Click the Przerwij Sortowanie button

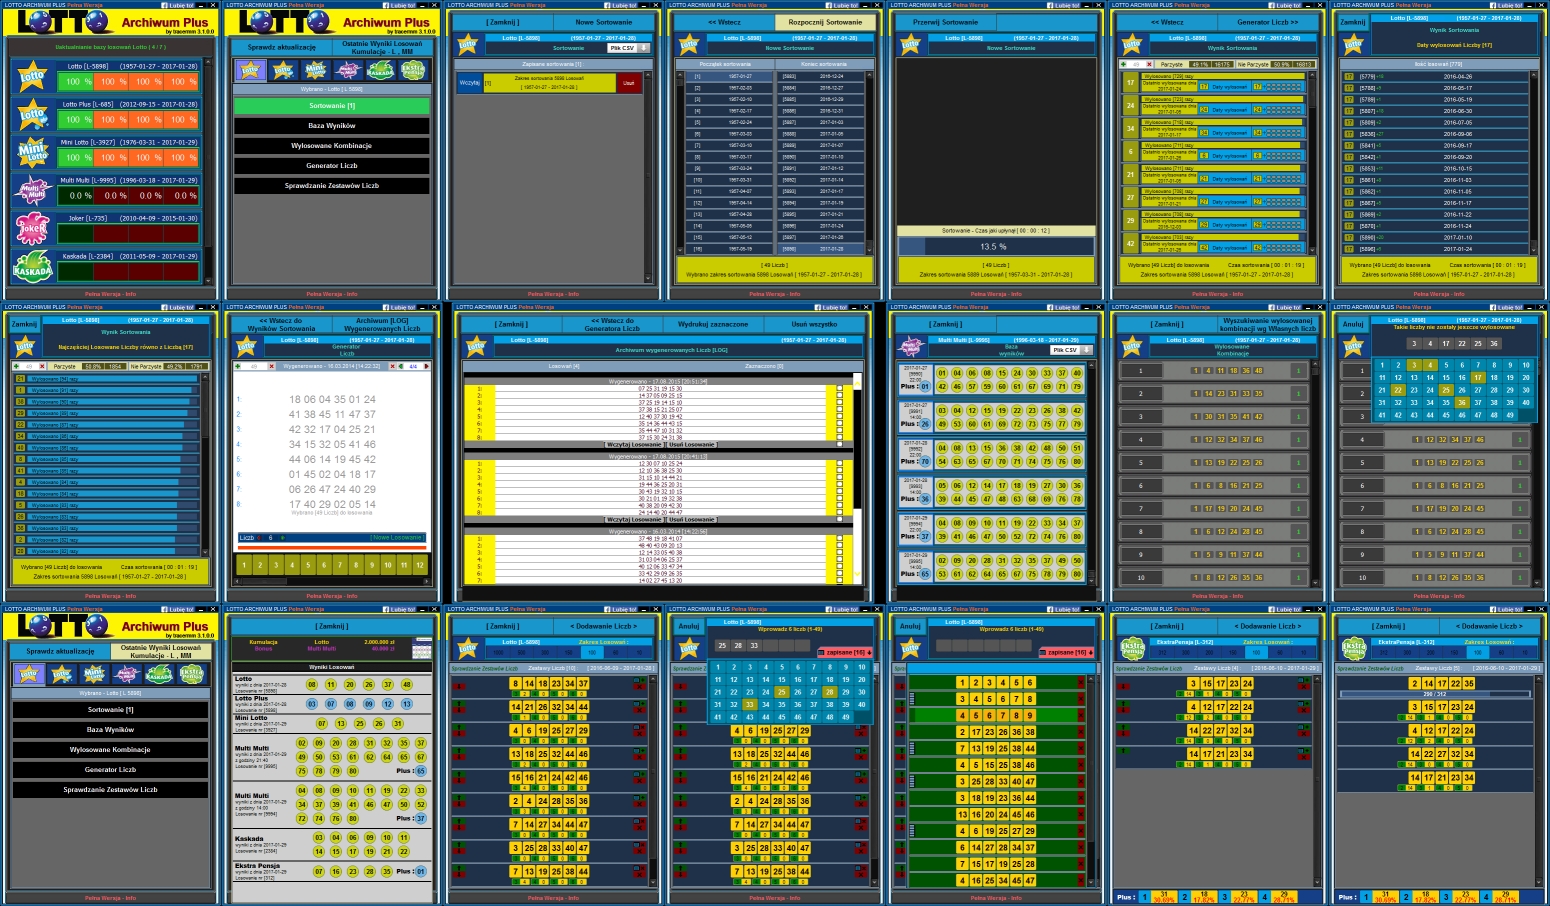(946, 21)
